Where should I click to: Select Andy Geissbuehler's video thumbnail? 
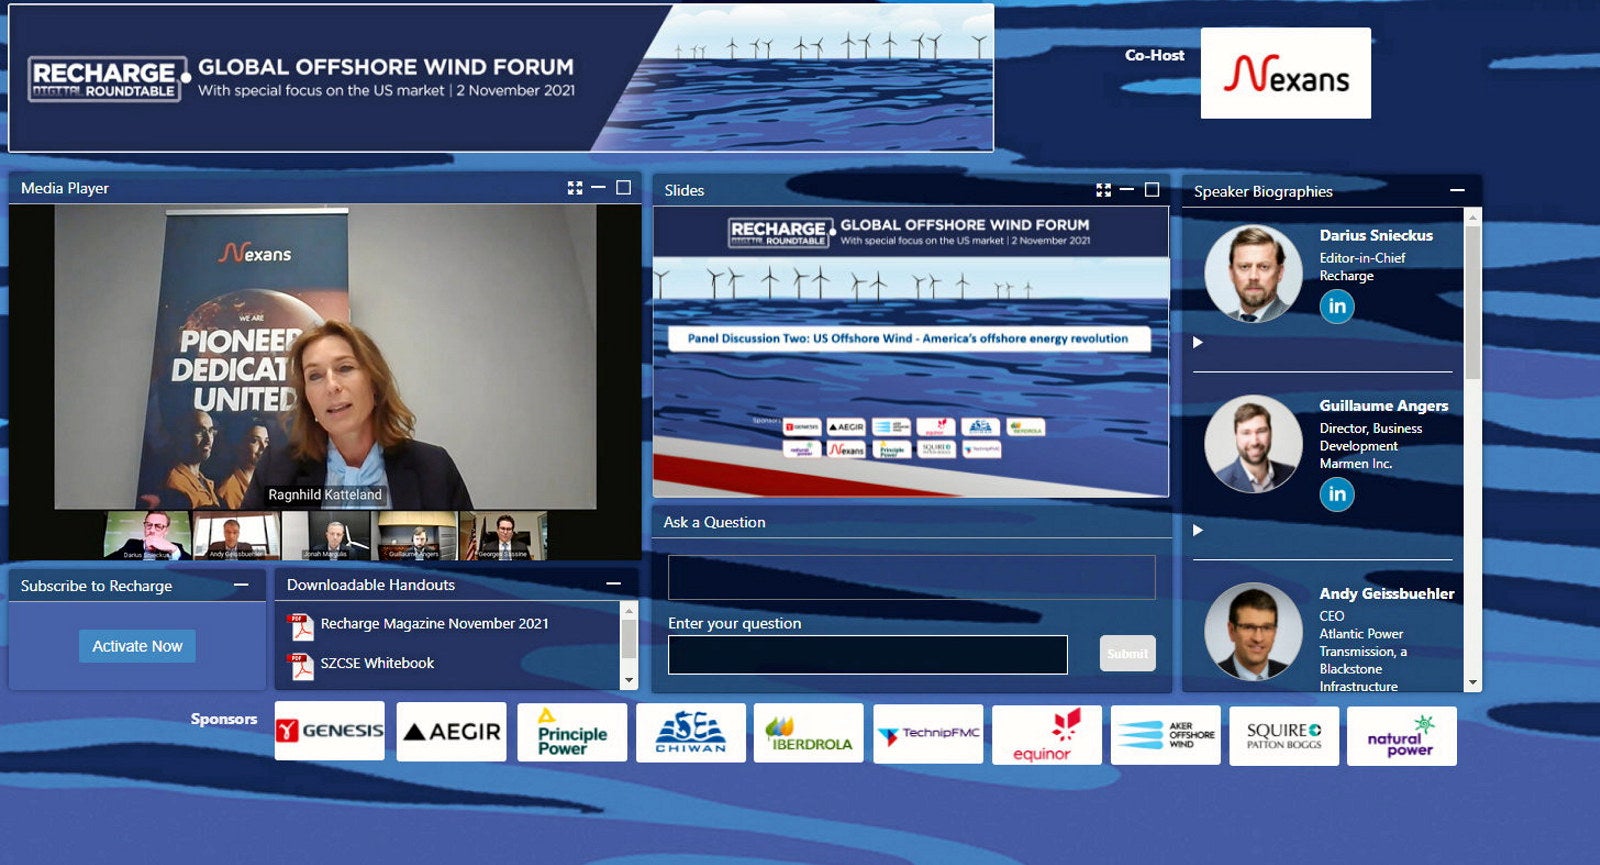pos(236,536)
